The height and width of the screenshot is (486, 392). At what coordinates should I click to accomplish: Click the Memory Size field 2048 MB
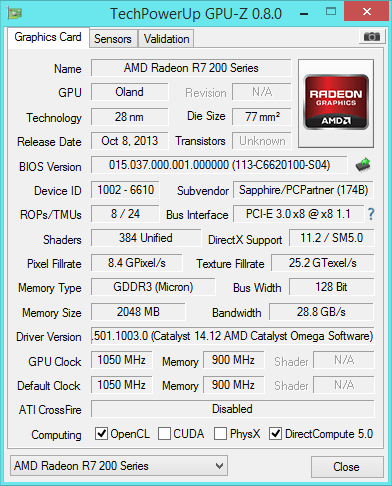point(138,312)
